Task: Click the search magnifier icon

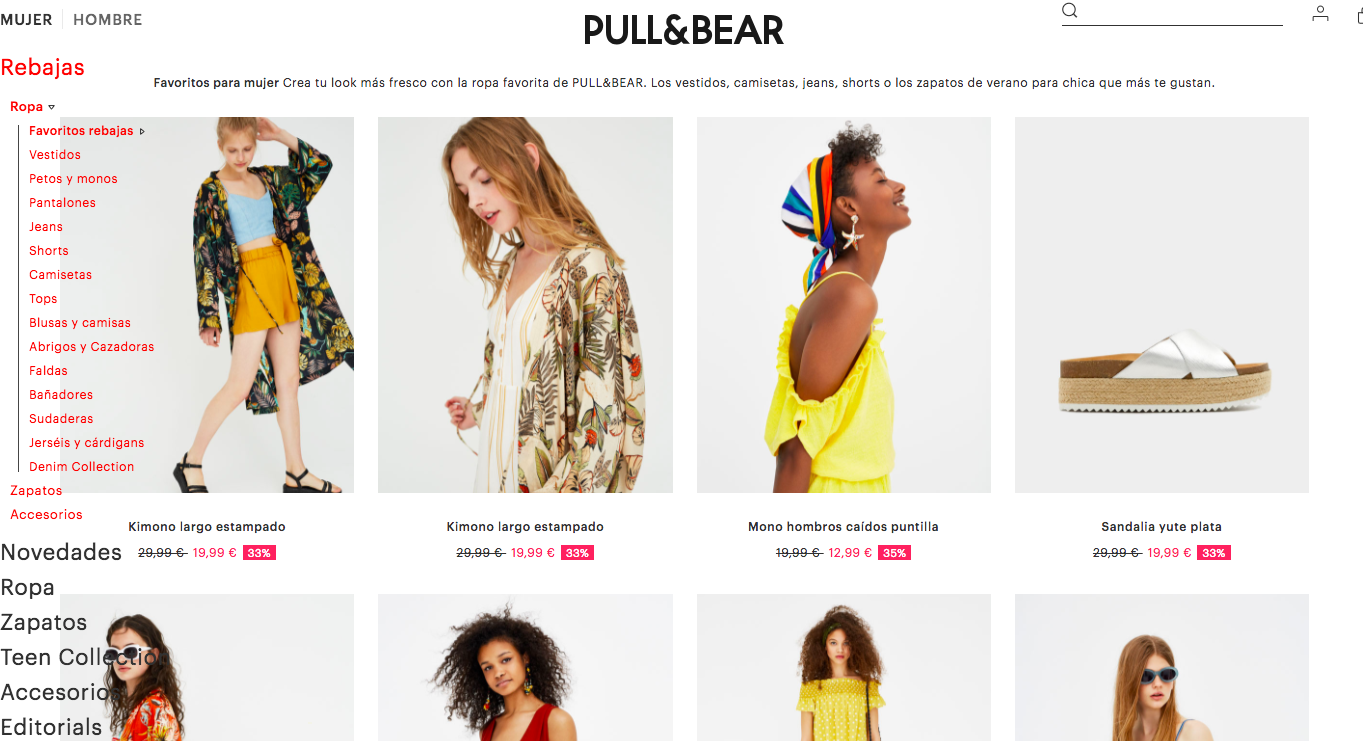Action: click(1070, 11)
